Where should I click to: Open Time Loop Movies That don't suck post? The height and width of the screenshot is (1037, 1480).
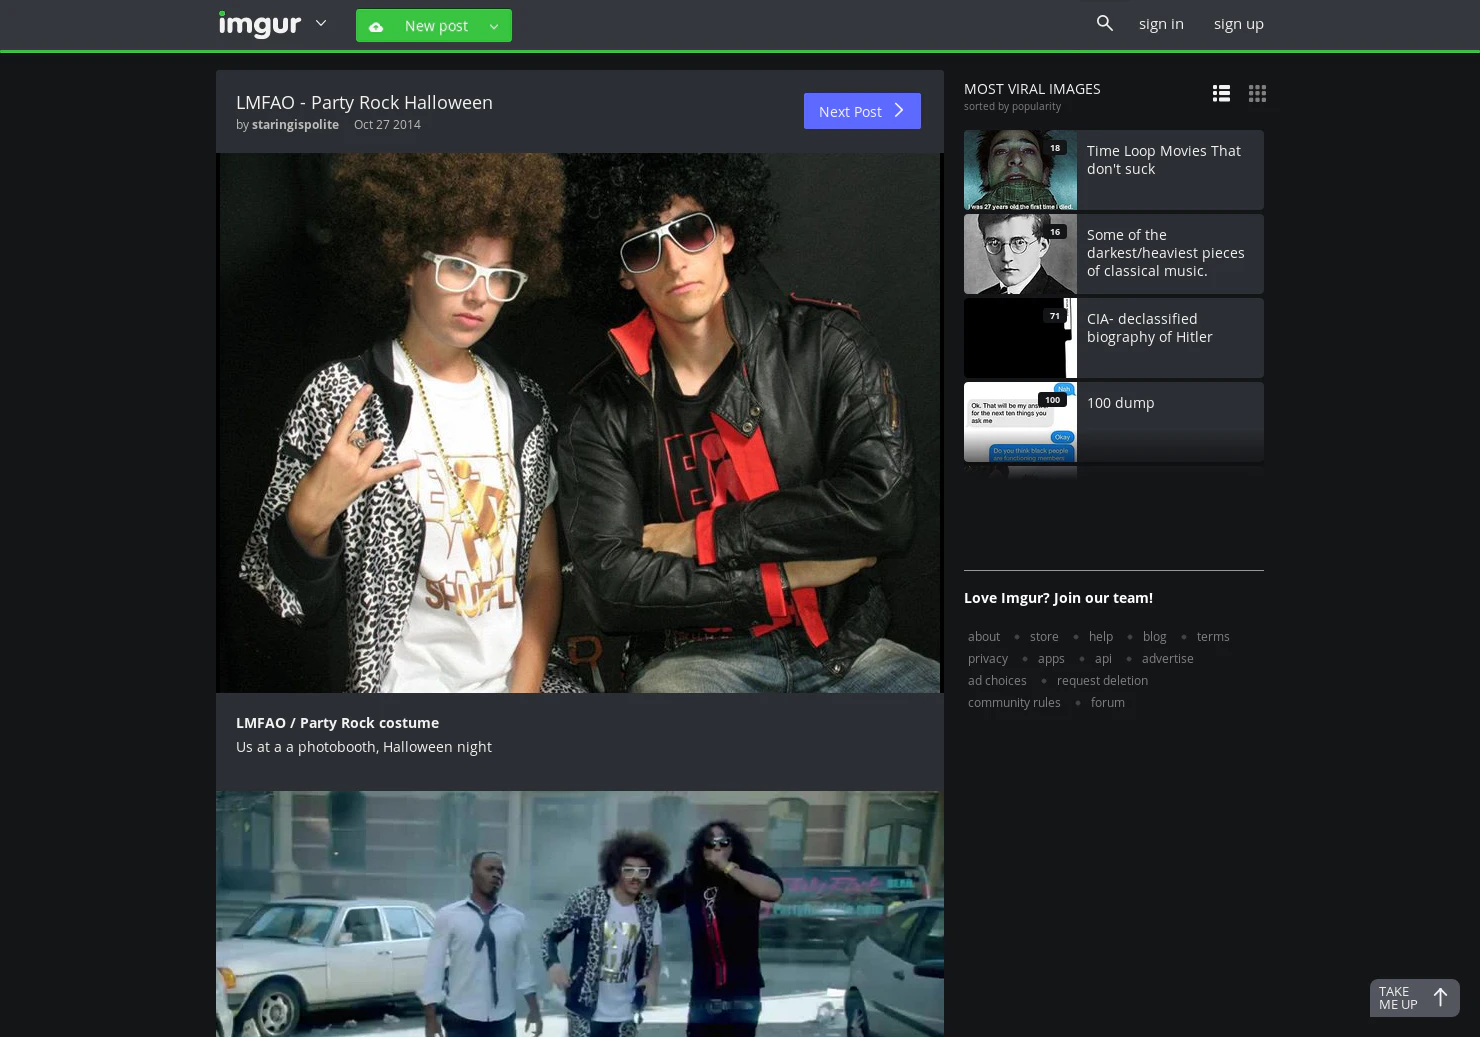click(1163, 160)
